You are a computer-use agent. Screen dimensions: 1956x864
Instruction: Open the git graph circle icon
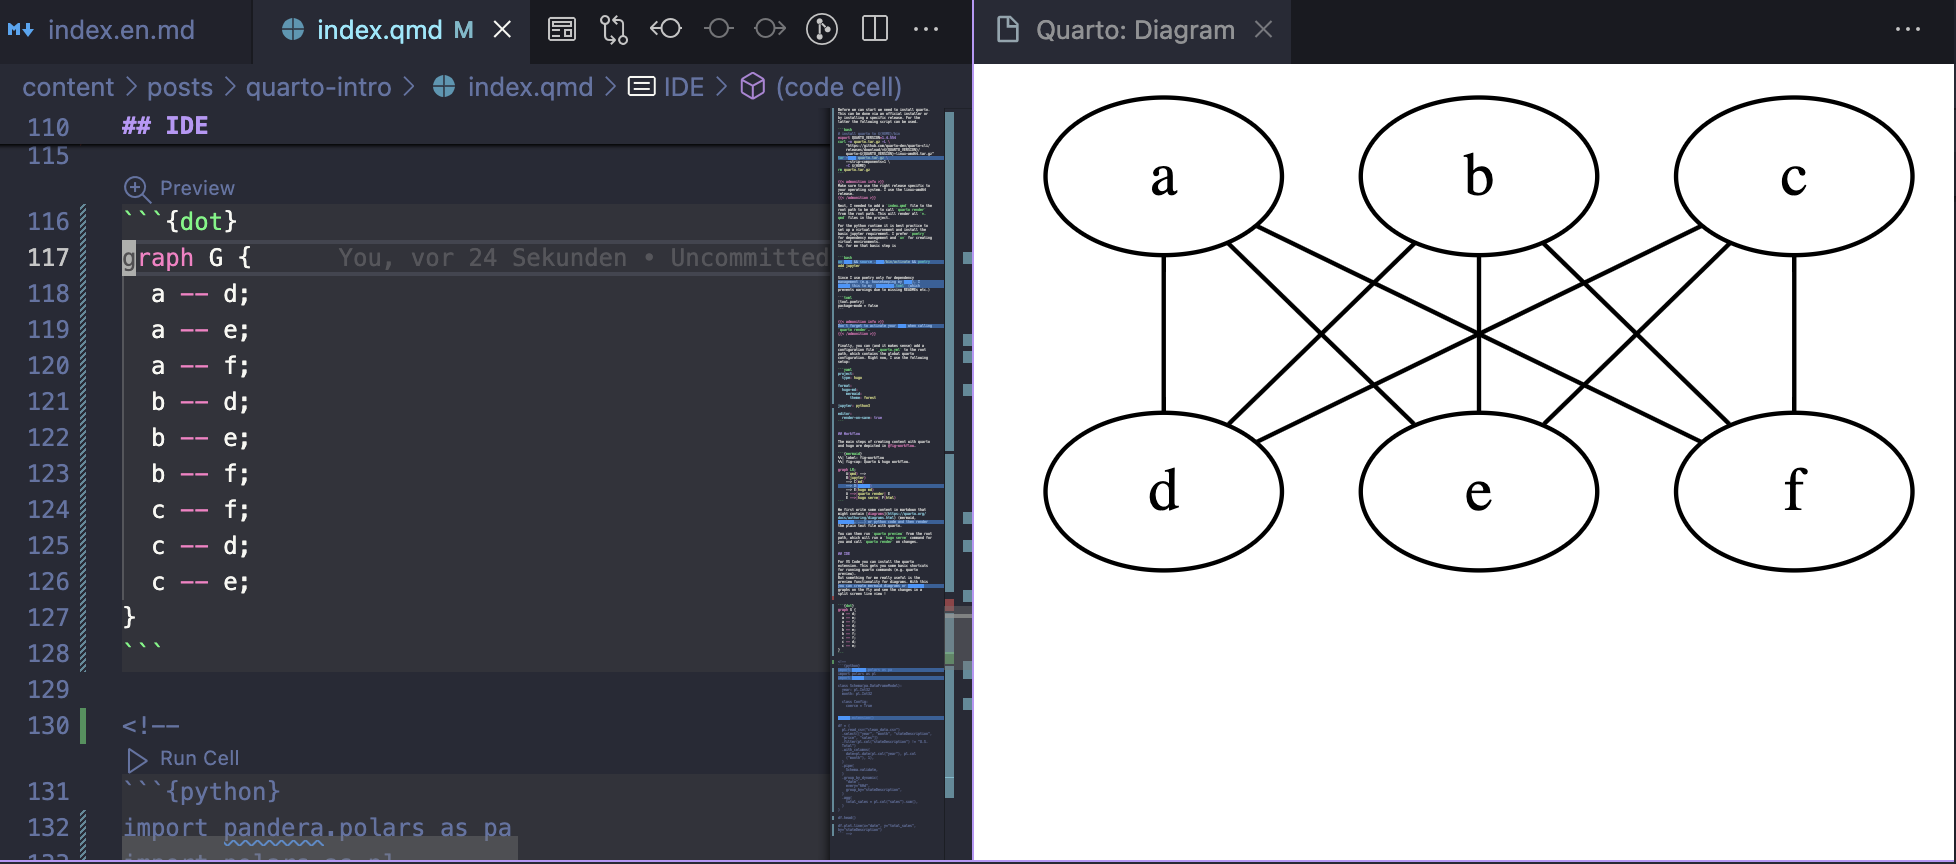[822, 29]
